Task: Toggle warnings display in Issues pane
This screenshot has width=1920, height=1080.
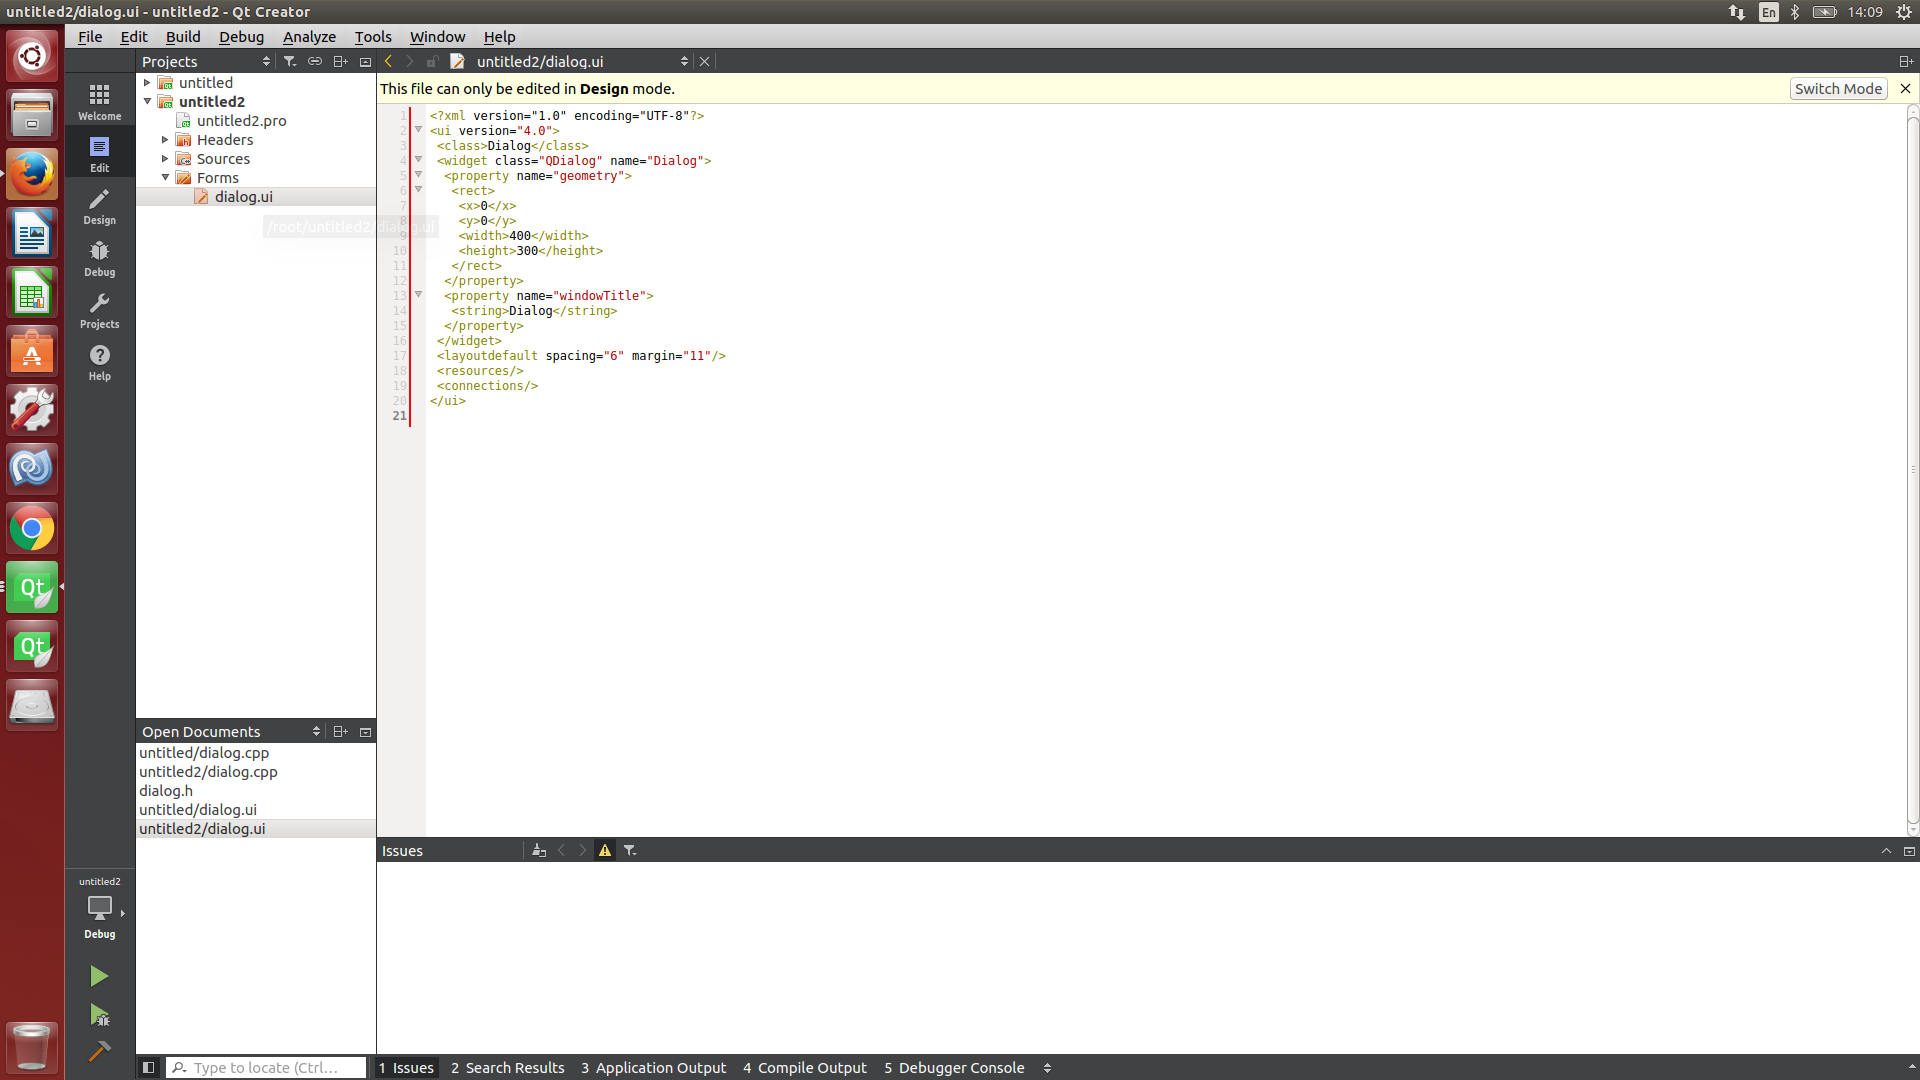Action: coord(605,850)
